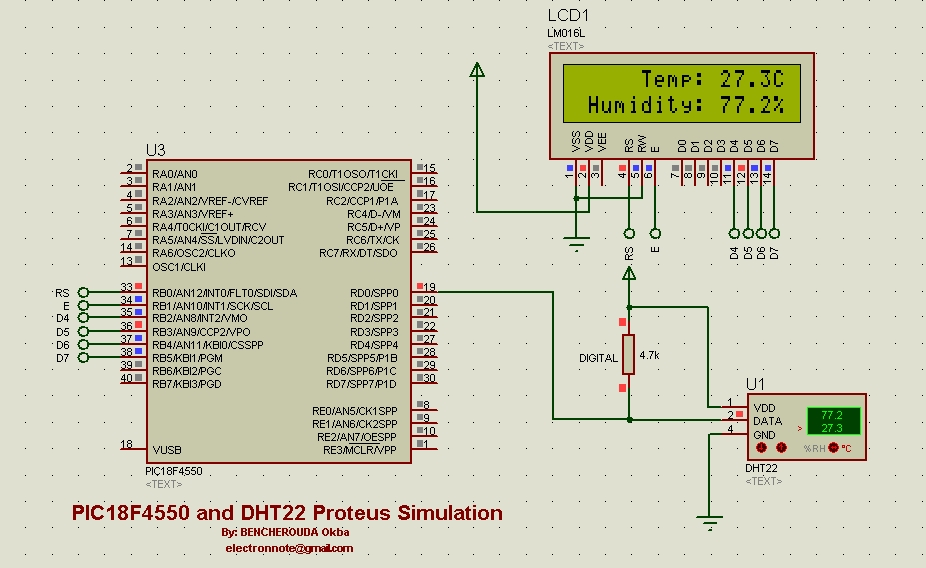Click the U1 reference label
The height and width of the screenshot is (568, 926).
pos(755,384)
